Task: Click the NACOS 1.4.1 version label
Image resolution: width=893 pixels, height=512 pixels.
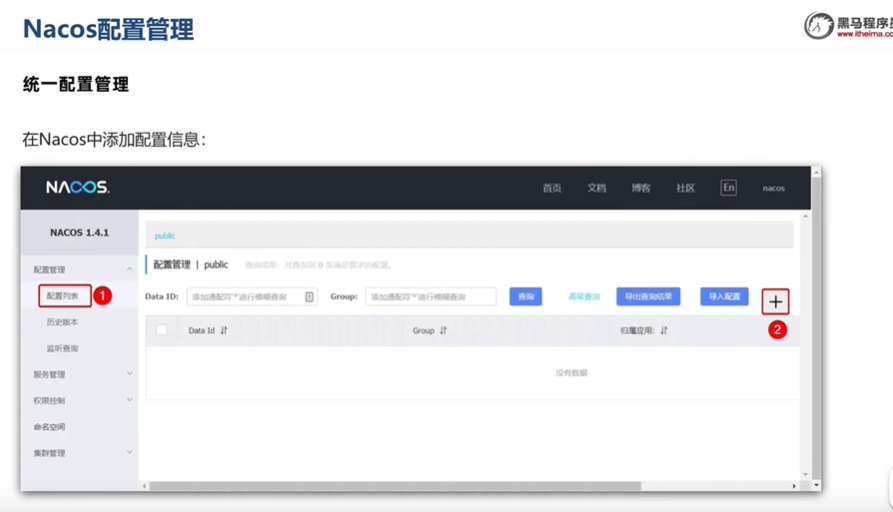Action: tap(79, 232)
